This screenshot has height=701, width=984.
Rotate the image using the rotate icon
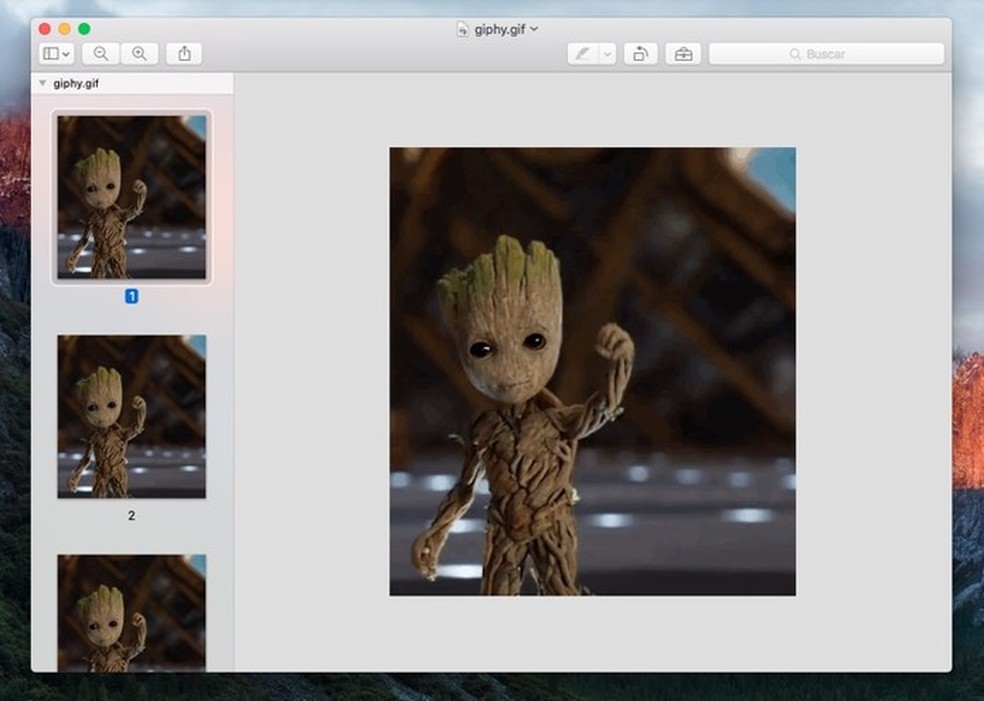point(640,53)
